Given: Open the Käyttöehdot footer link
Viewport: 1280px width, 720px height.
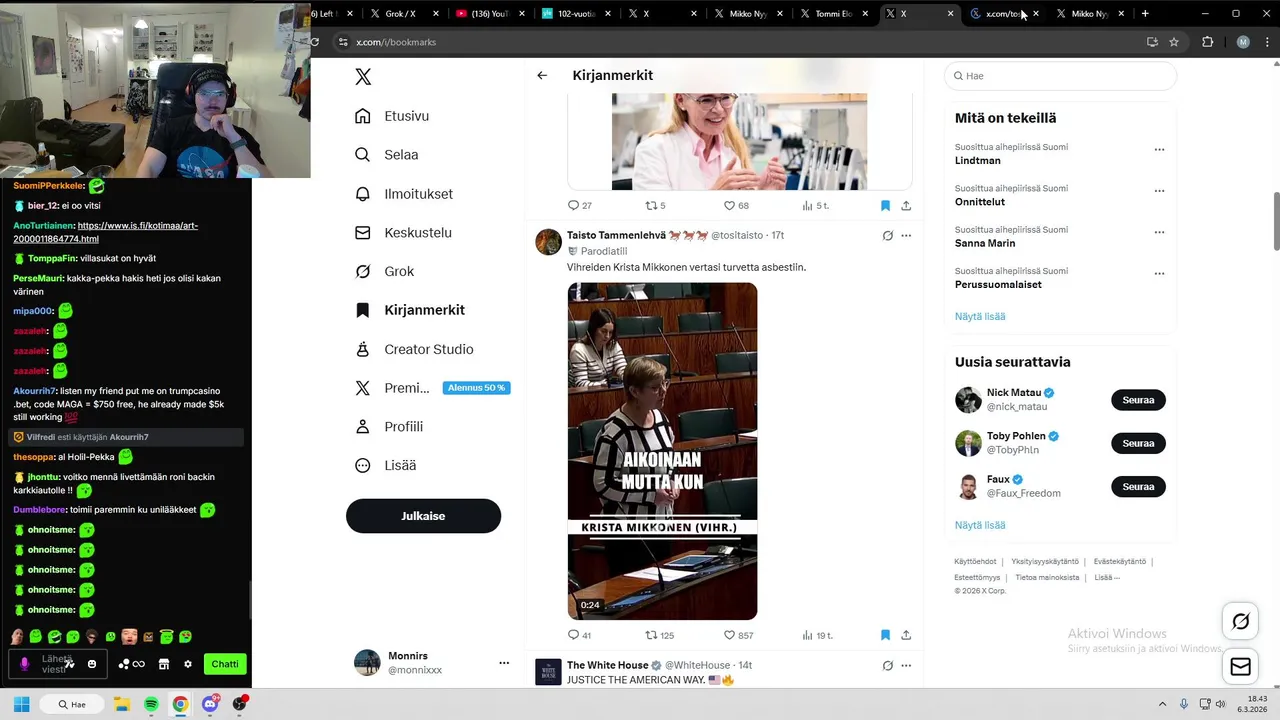Looking at the screenshot, I should tap(975, 562).
